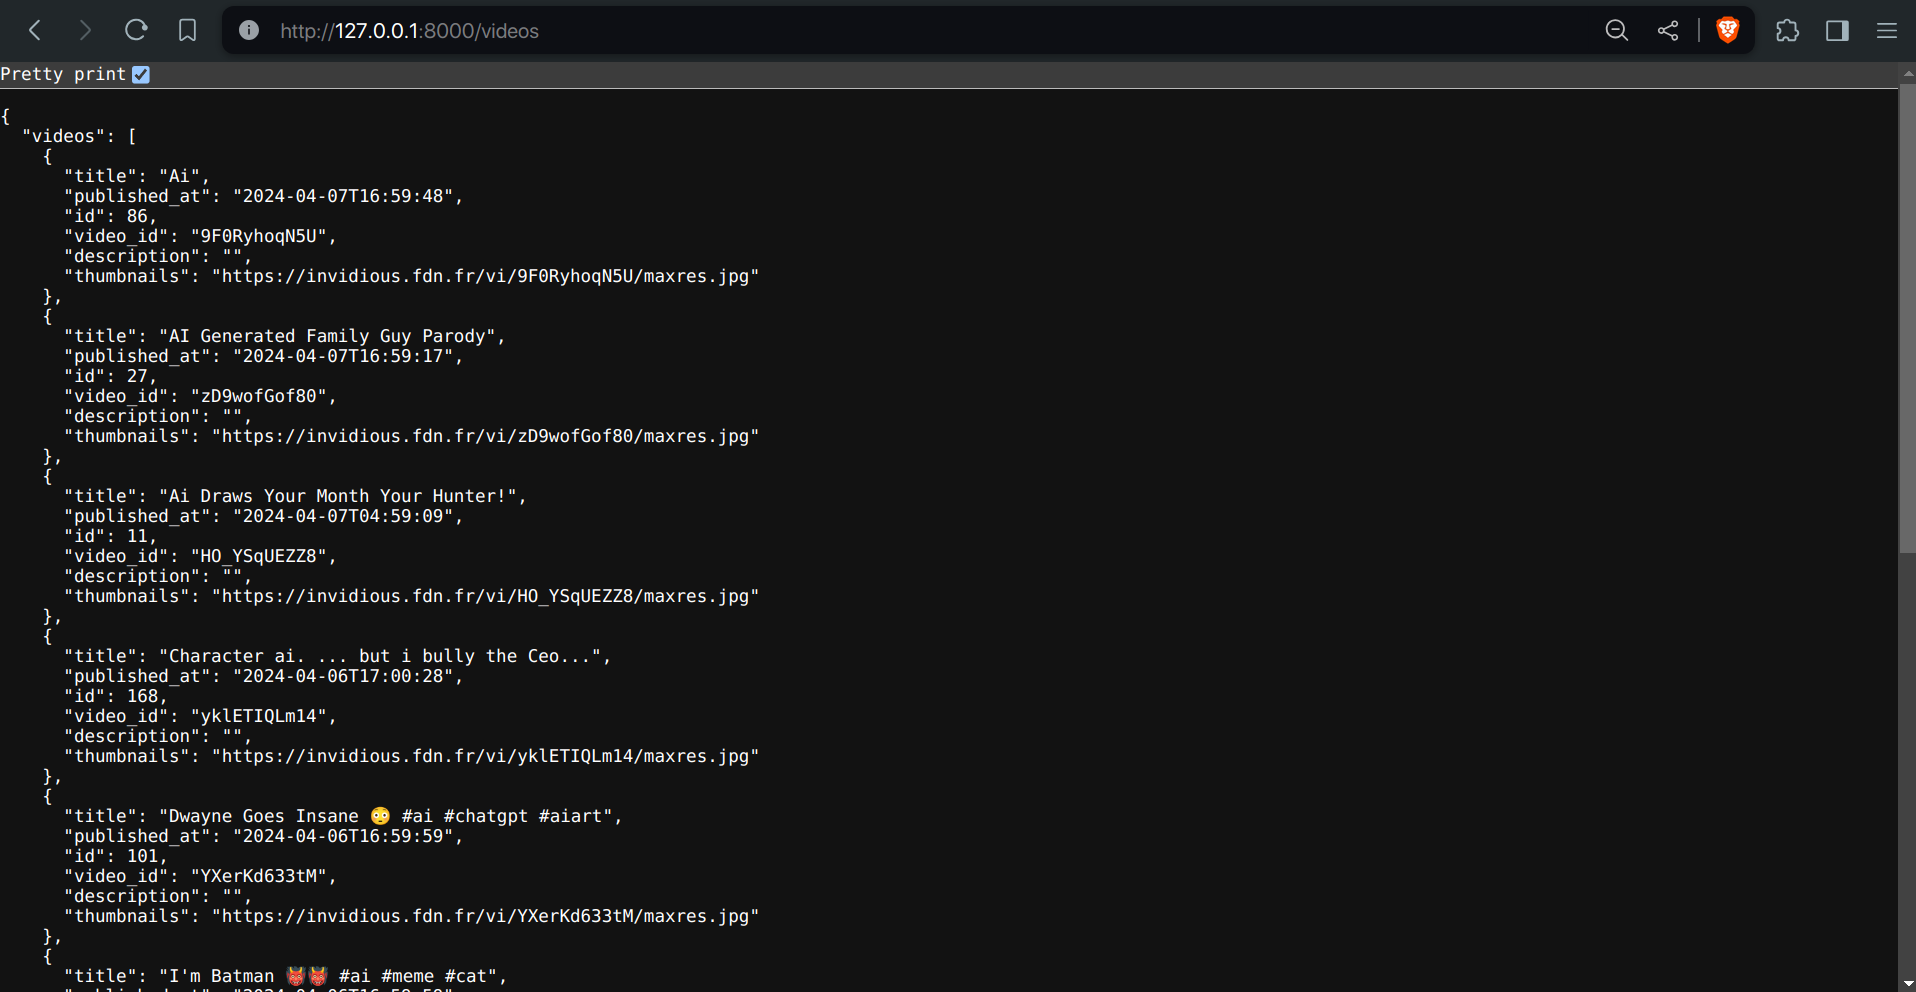Click the title "I'm Batman" line

pyautogui.click(x=285, y=976)
